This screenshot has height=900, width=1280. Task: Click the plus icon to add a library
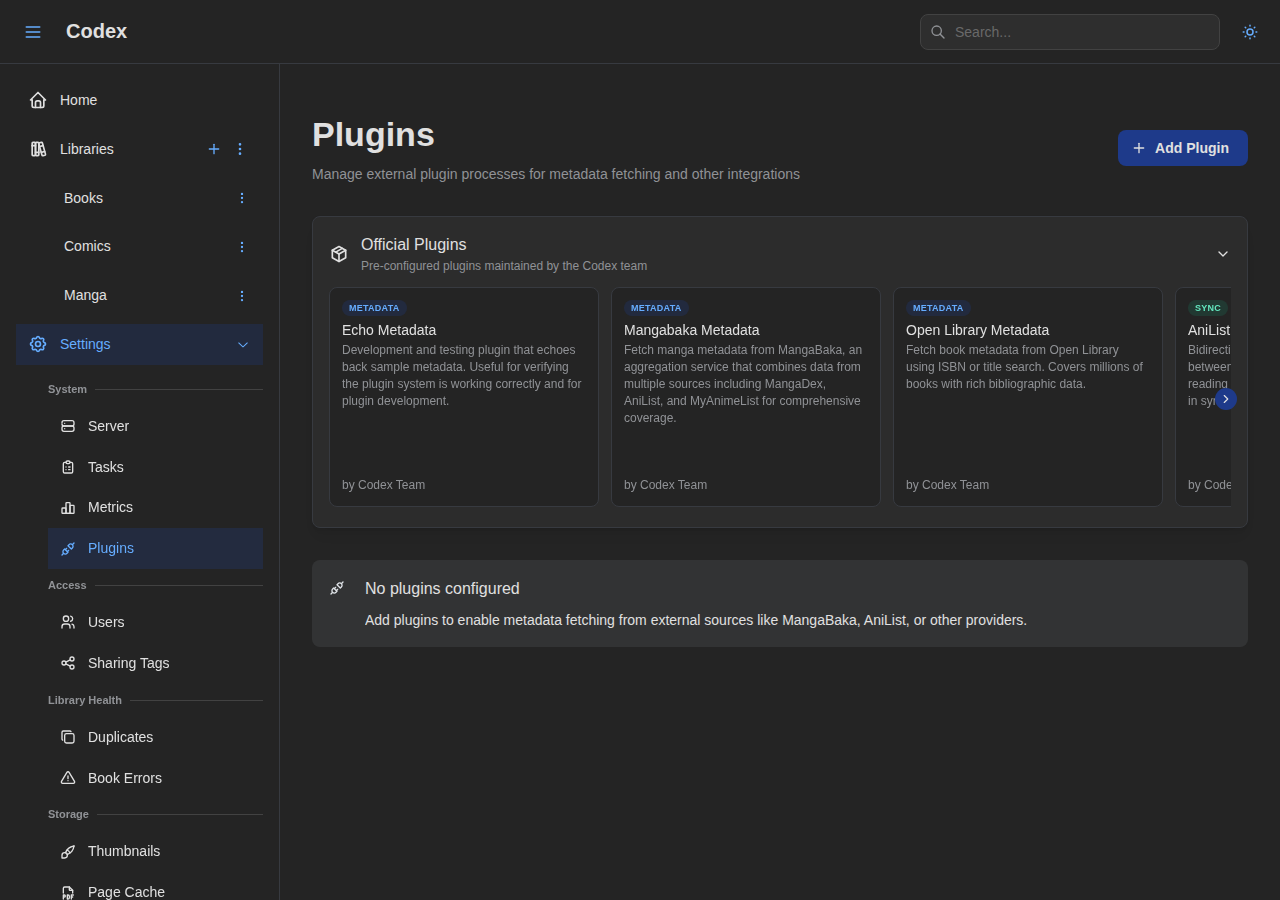pyautogui.click(x=213, y=148)
